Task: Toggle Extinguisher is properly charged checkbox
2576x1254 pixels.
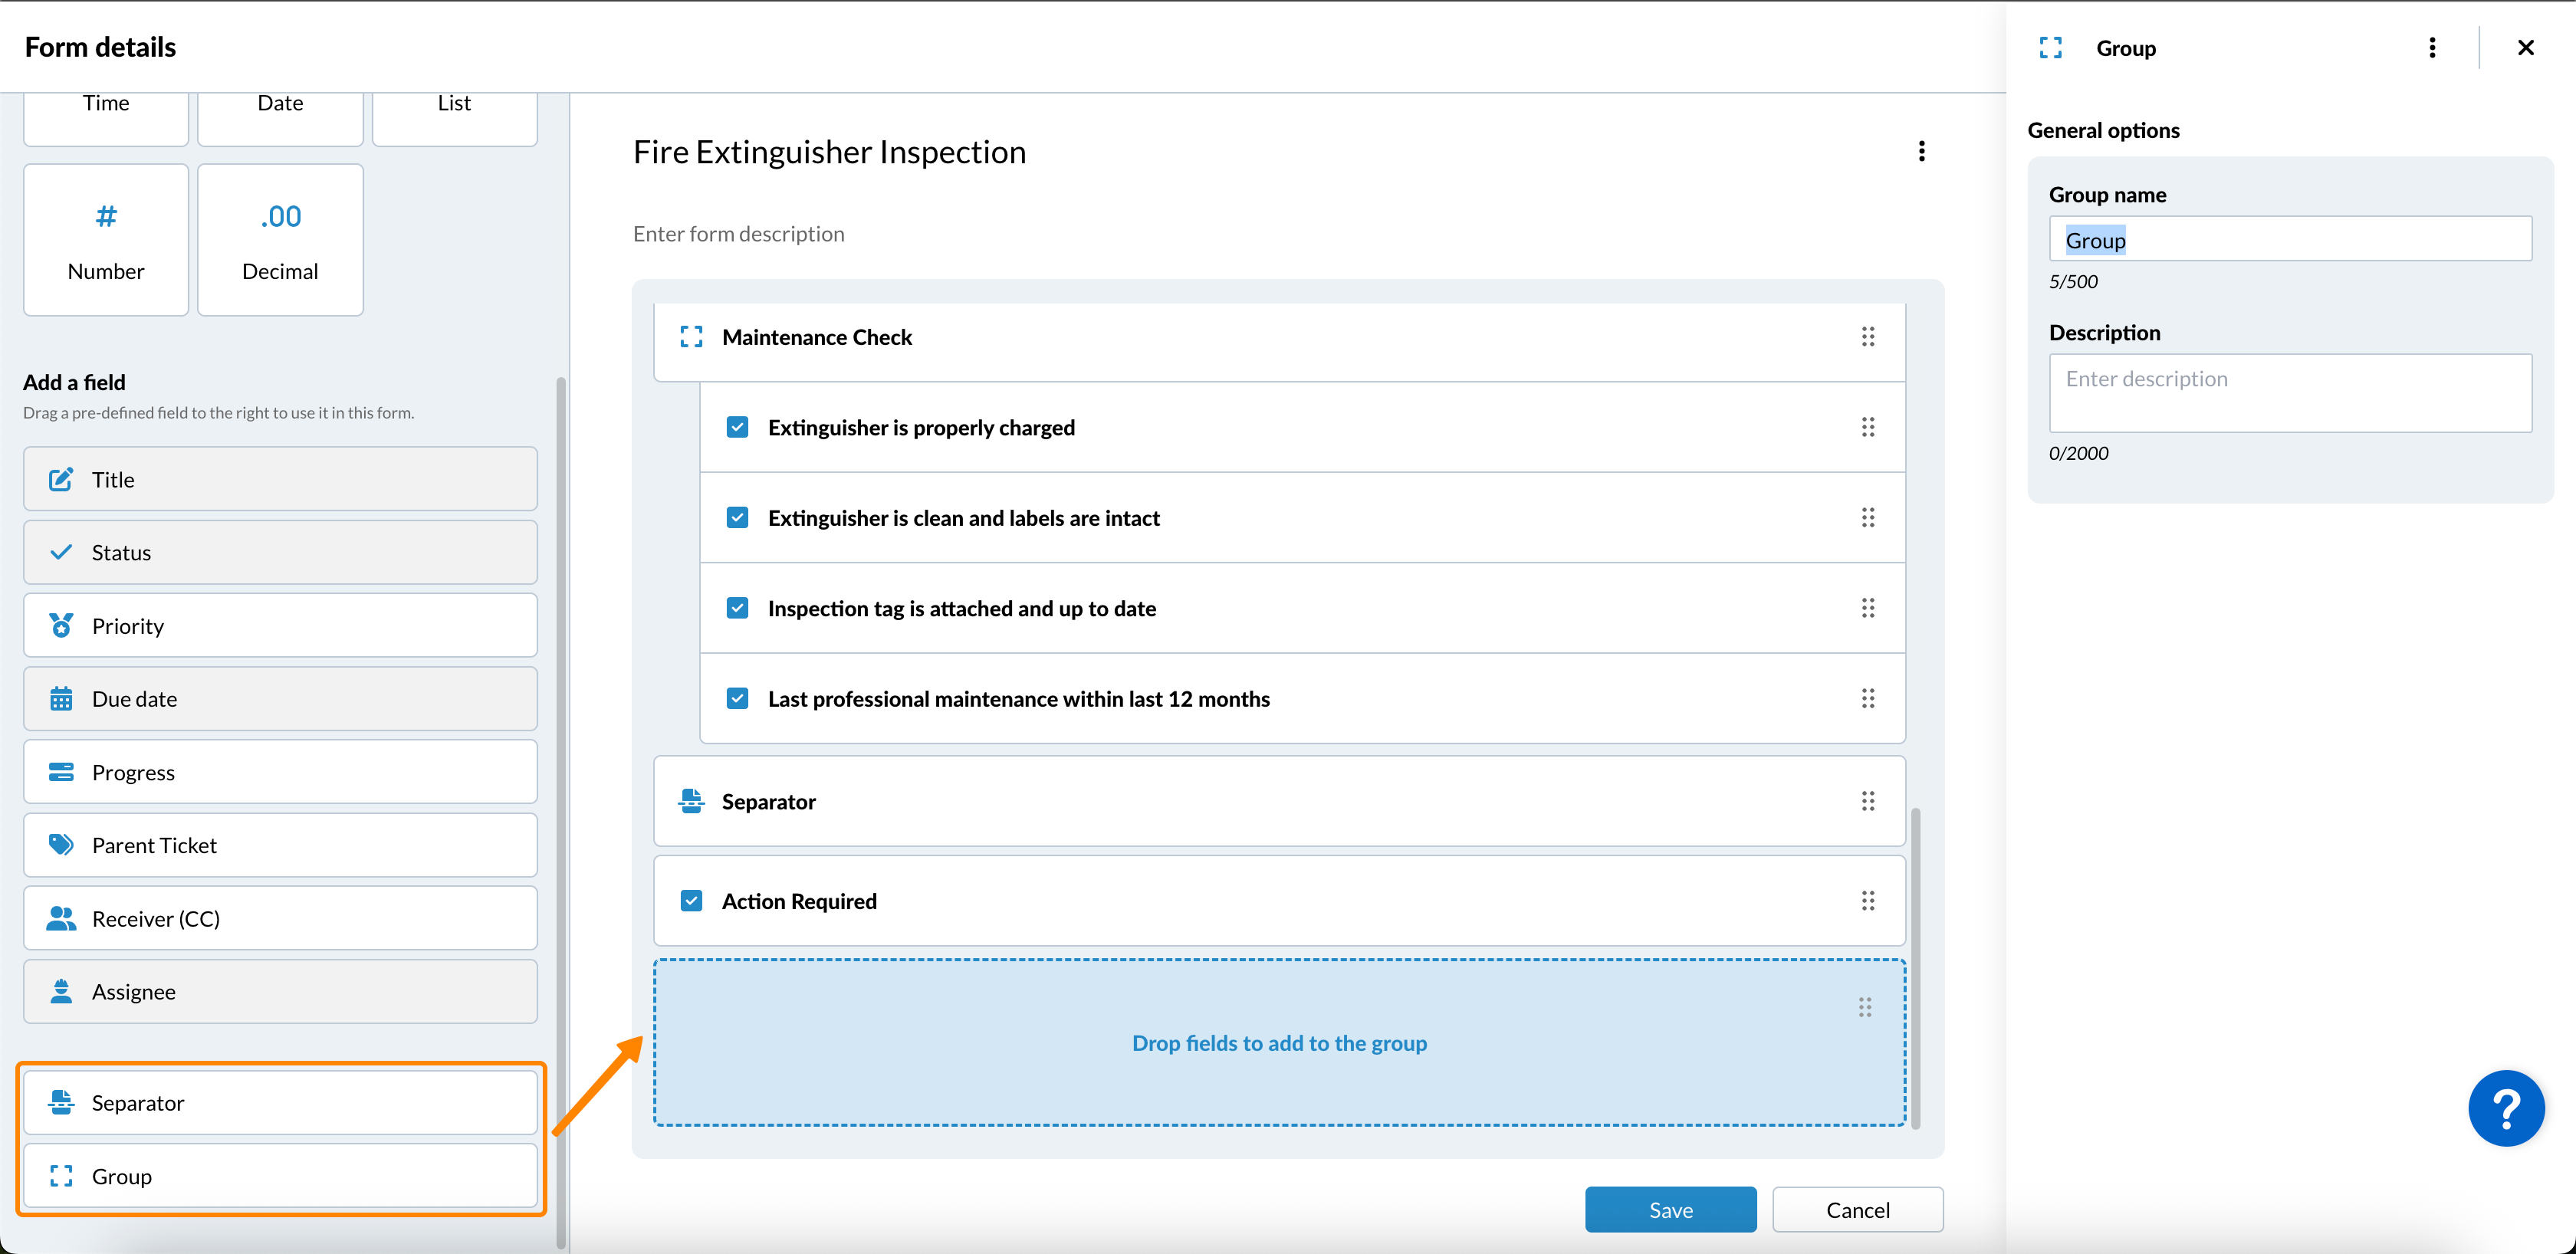Action: point(737,427)
